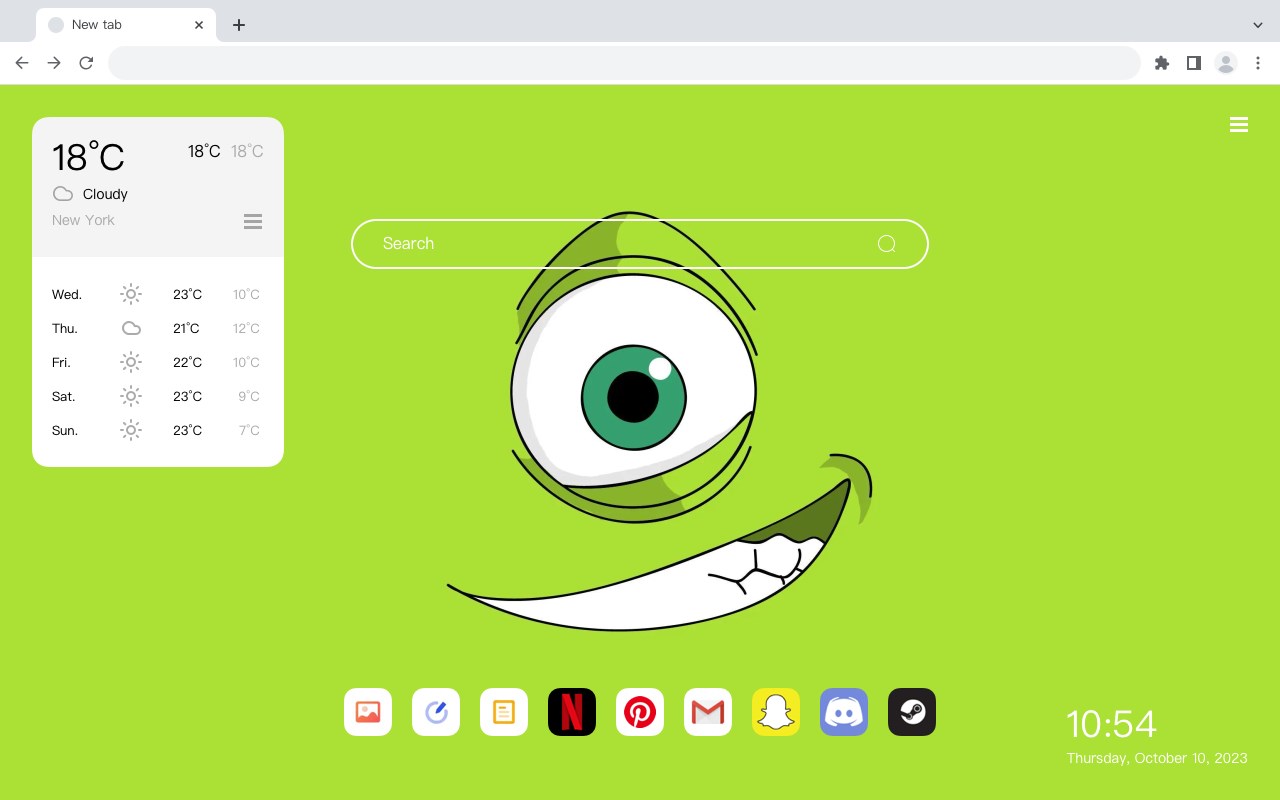Toggle the browser side panel

click(1194, 63)
